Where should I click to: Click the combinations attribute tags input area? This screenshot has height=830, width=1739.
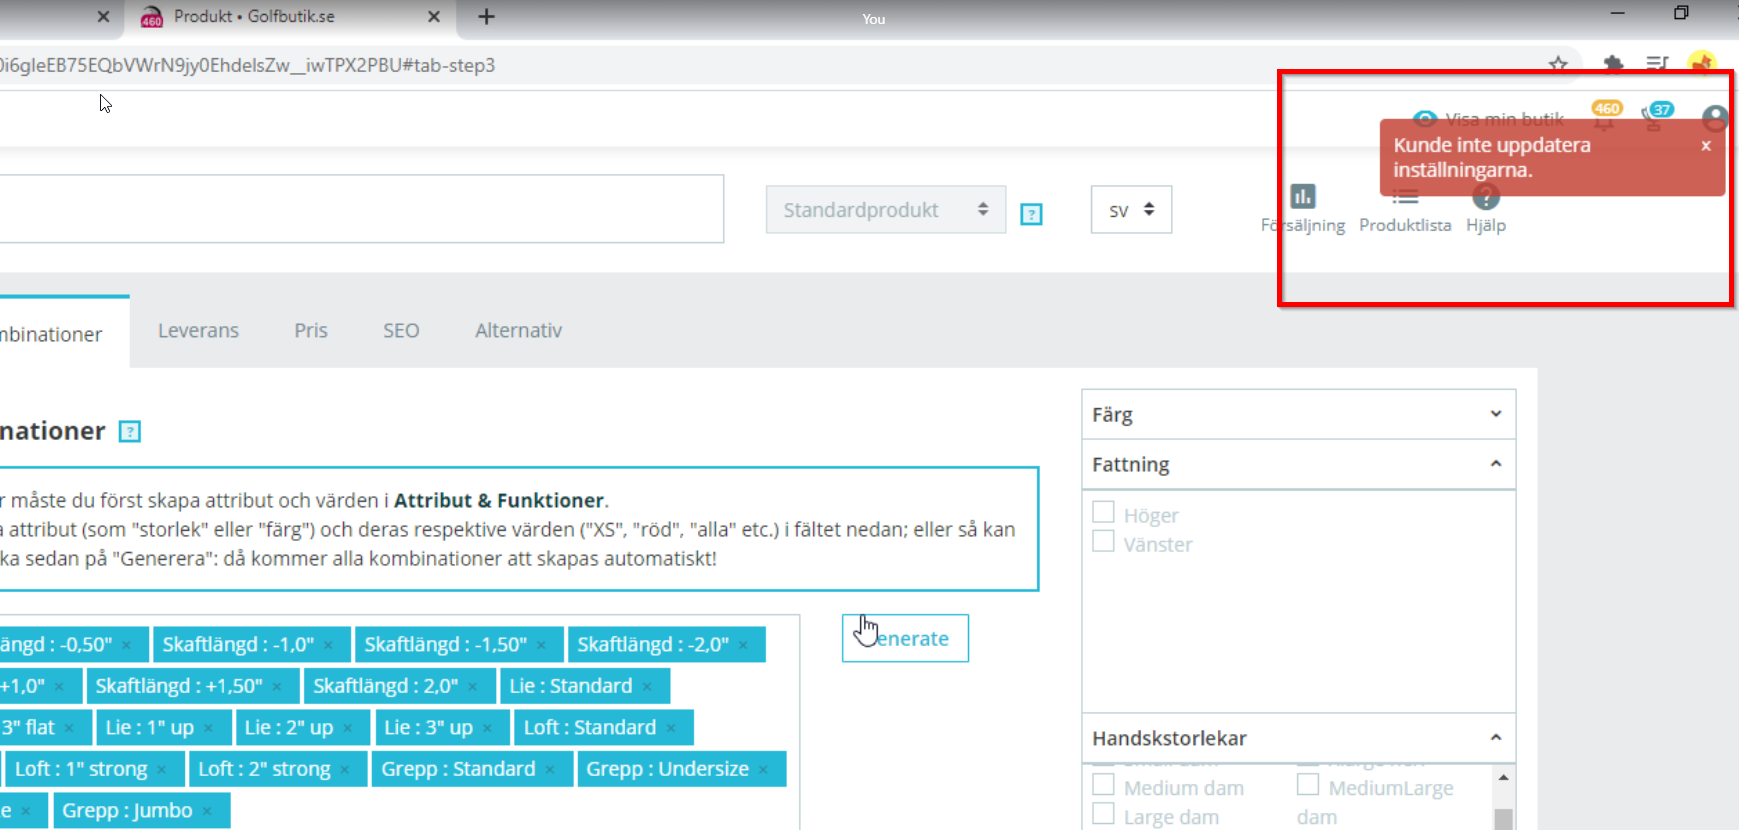coord(400,722)
